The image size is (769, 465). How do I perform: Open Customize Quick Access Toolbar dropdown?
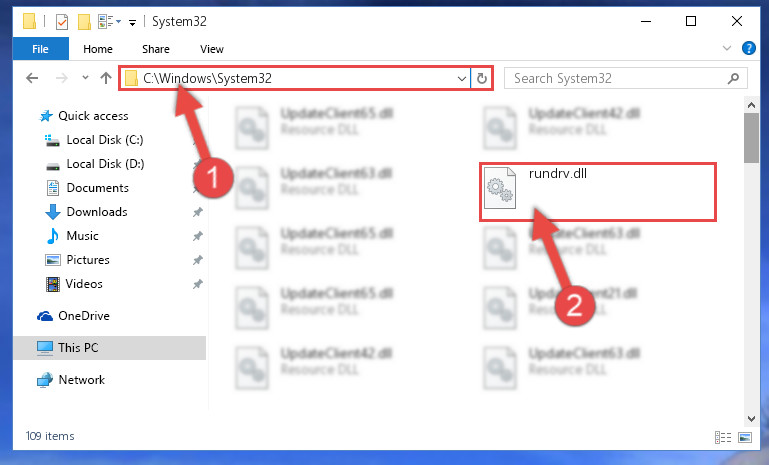click(132, 23)
